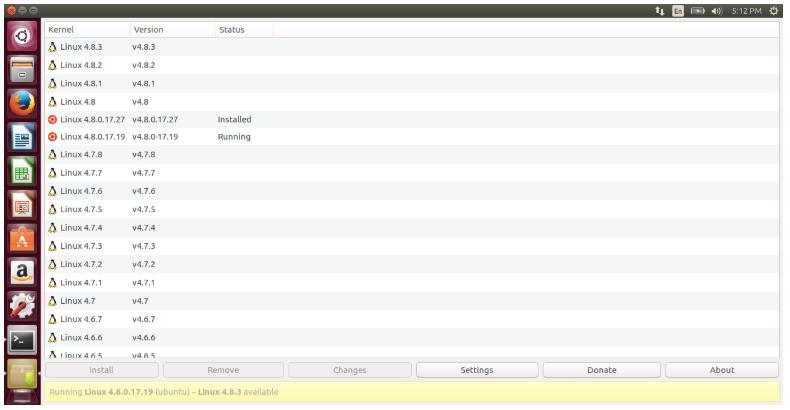Open the network indicator in top panel
The width and height of the screenshot is (790, 410).
click(660, 11)
